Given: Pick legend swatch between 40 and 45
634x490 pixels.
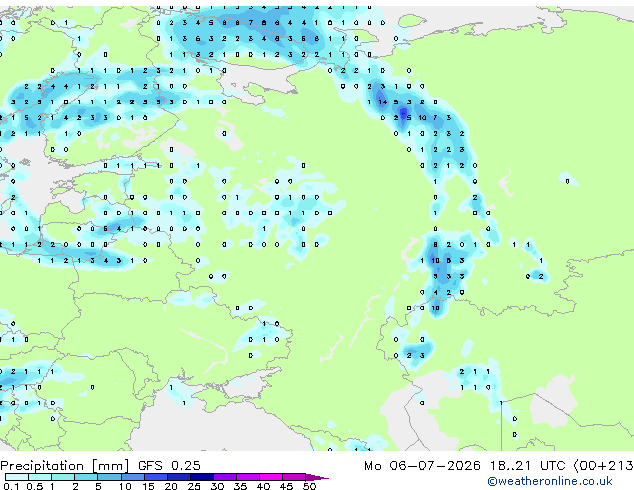Looking at the screenshot, I should (x=271, y=477).
